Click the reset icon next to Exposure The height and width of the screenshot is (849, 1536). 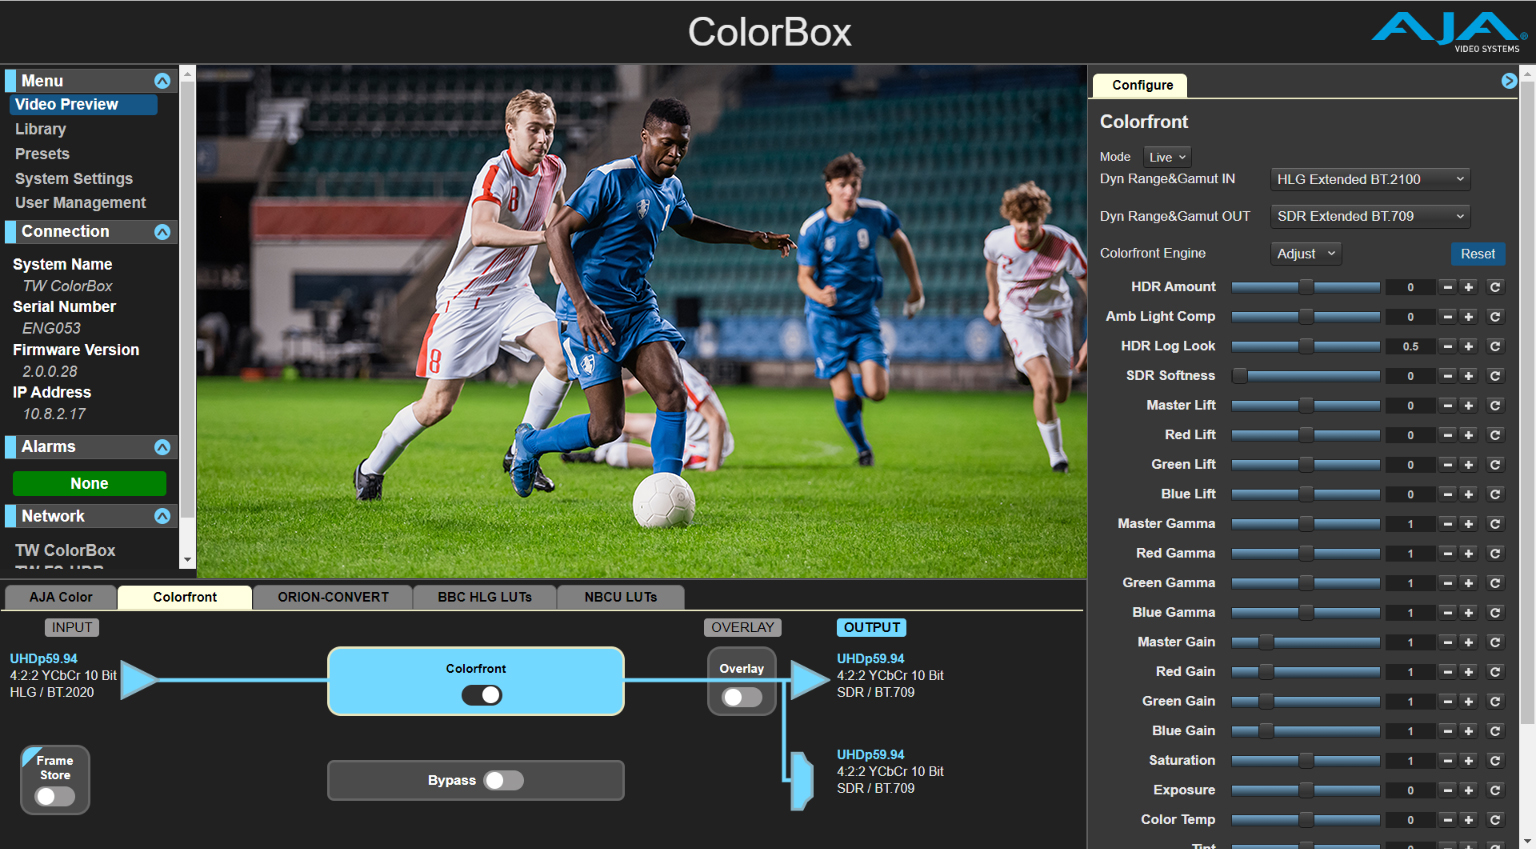click(x=1495, y=790)
